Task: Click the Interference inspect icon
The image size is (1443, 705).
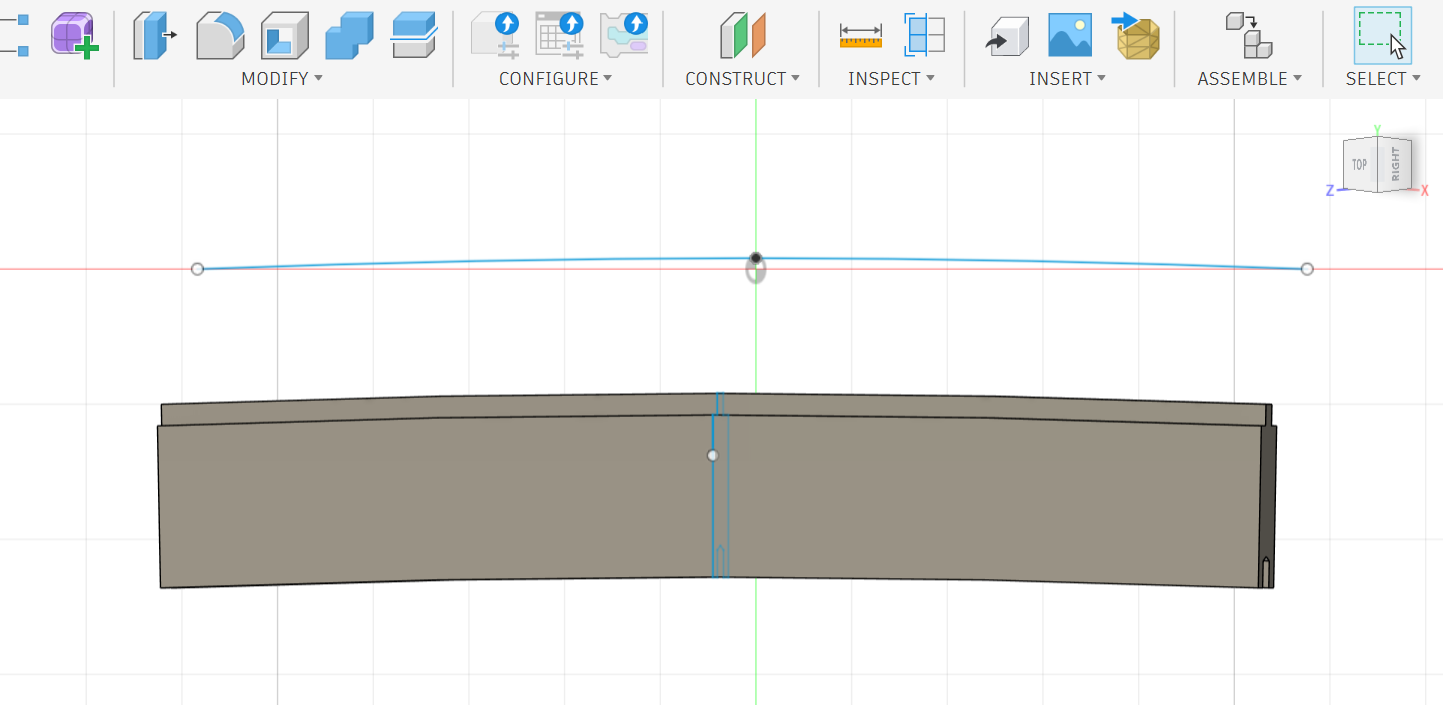Action: 924,35
